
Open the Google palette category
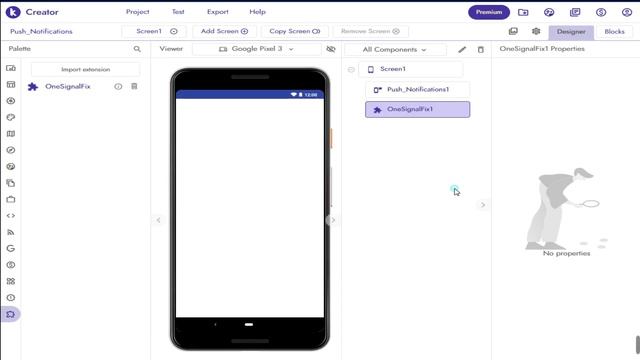[11, 249]
